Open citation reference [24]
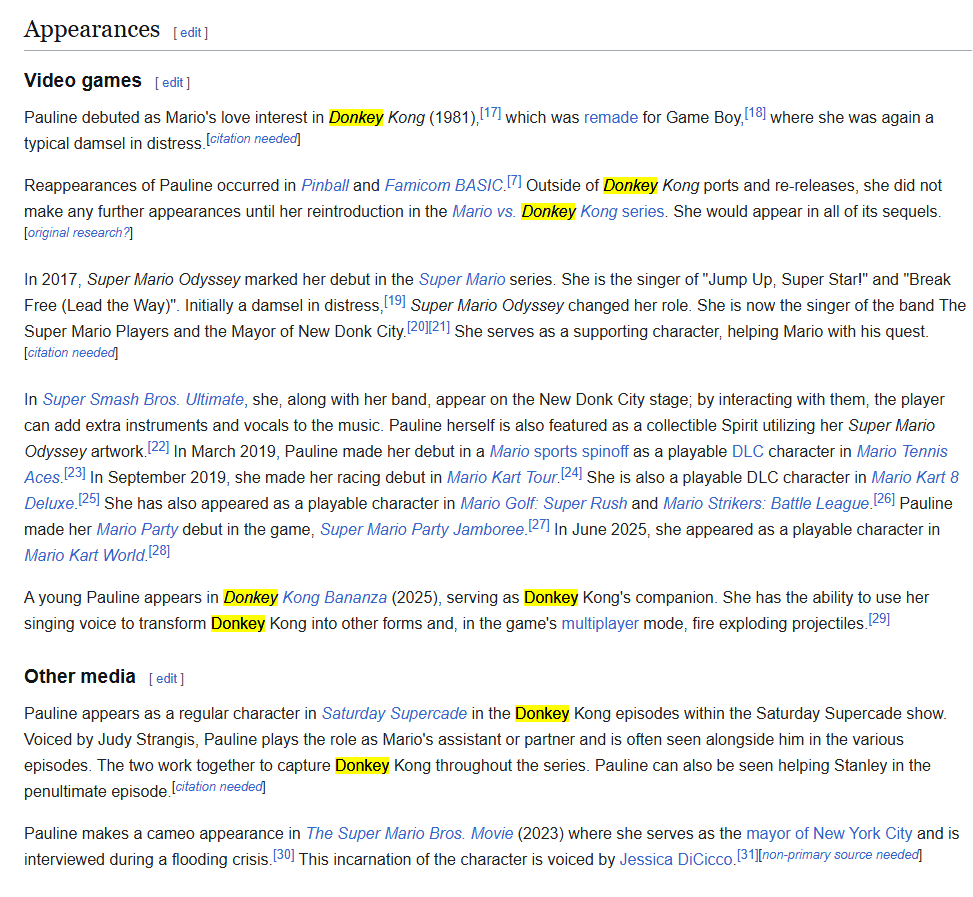Viewport: 973px width, 897px height. point(572,473)
